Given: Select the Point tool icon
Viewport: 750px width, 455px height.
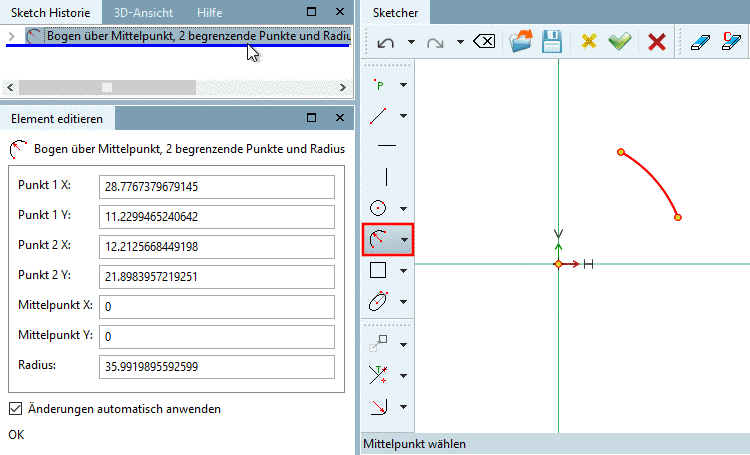Looking at the screenshot, I should [379, 85].
